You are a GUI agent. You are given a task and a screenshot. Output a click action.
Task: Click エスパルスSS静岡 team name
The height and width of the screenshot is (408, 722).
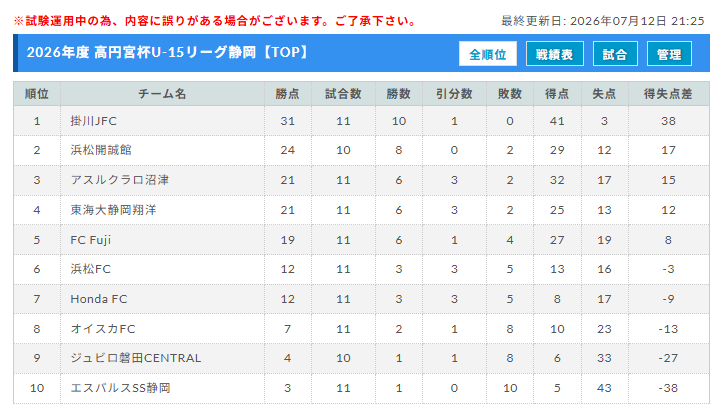120,388
